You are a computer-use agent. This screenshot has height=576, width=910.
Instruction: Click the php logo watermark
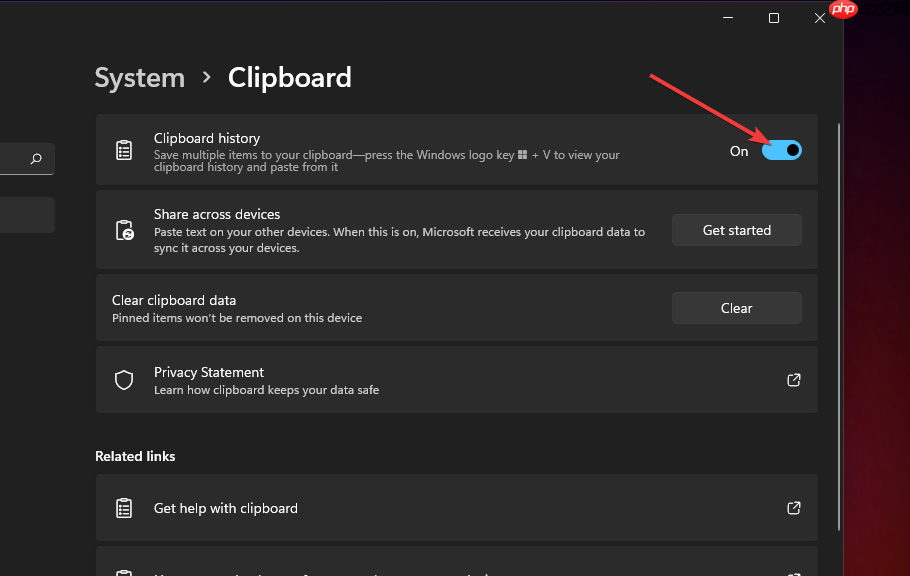point(844,10)
